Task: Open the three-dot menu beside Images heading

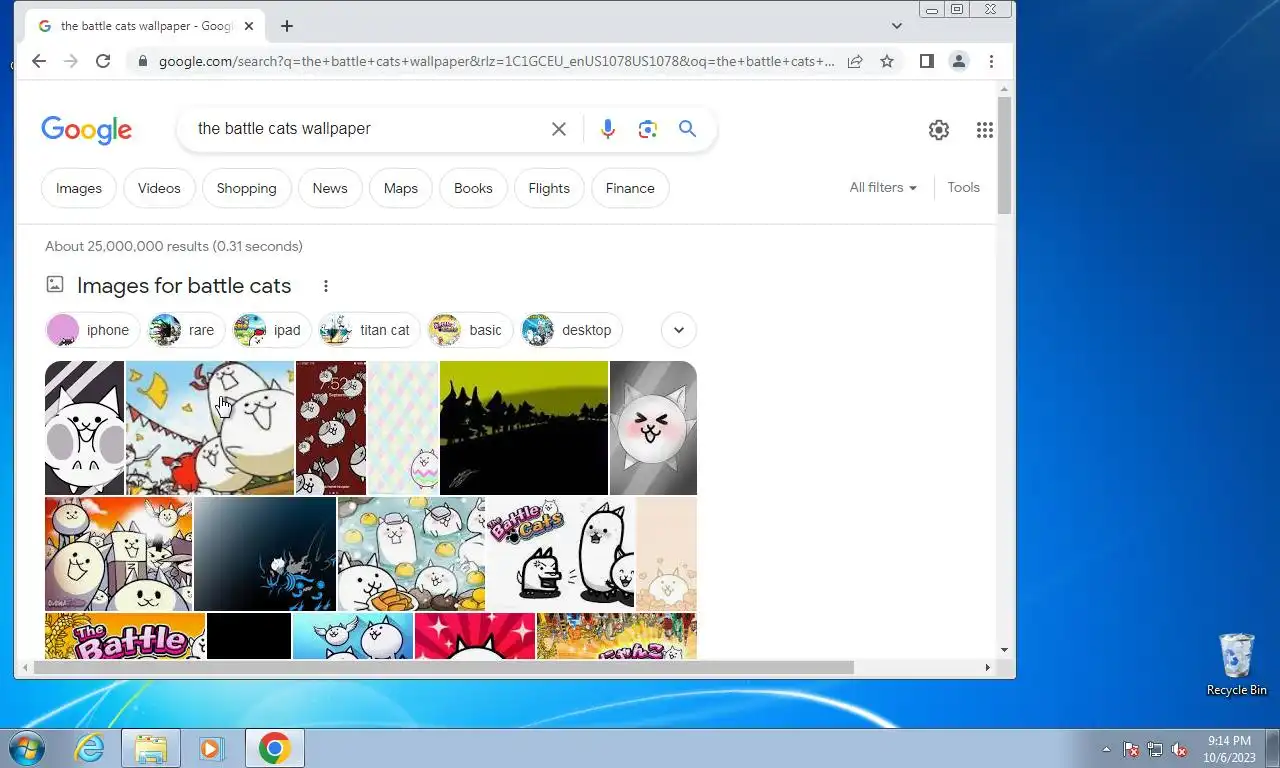Action: tap(325, 286)
